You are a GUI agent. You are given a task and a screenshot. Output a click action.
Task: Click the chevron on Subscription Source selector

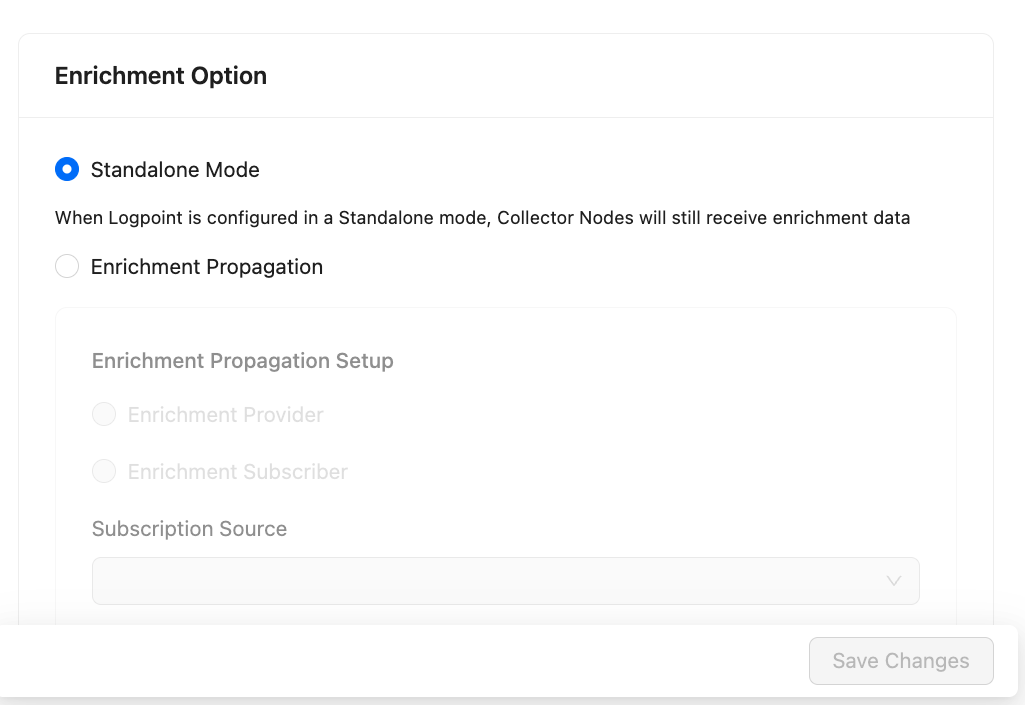pos(893,580)
